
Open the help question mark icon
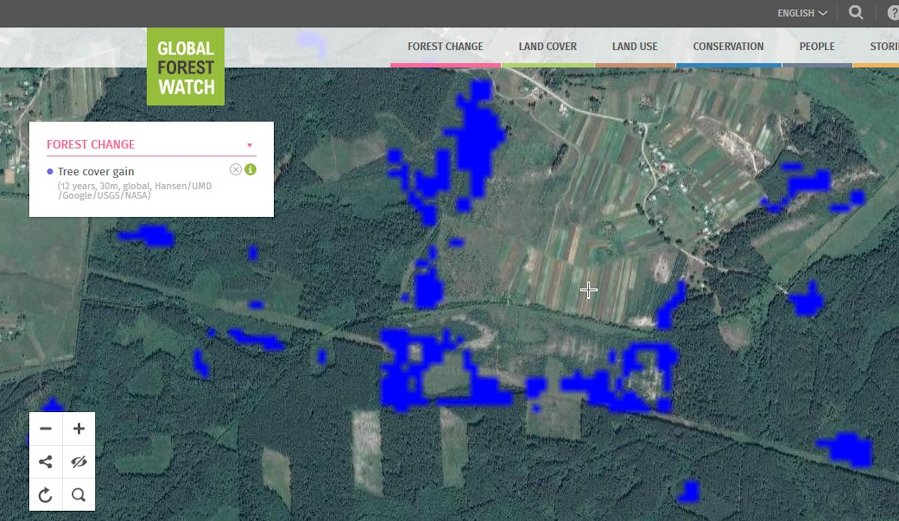891,13
